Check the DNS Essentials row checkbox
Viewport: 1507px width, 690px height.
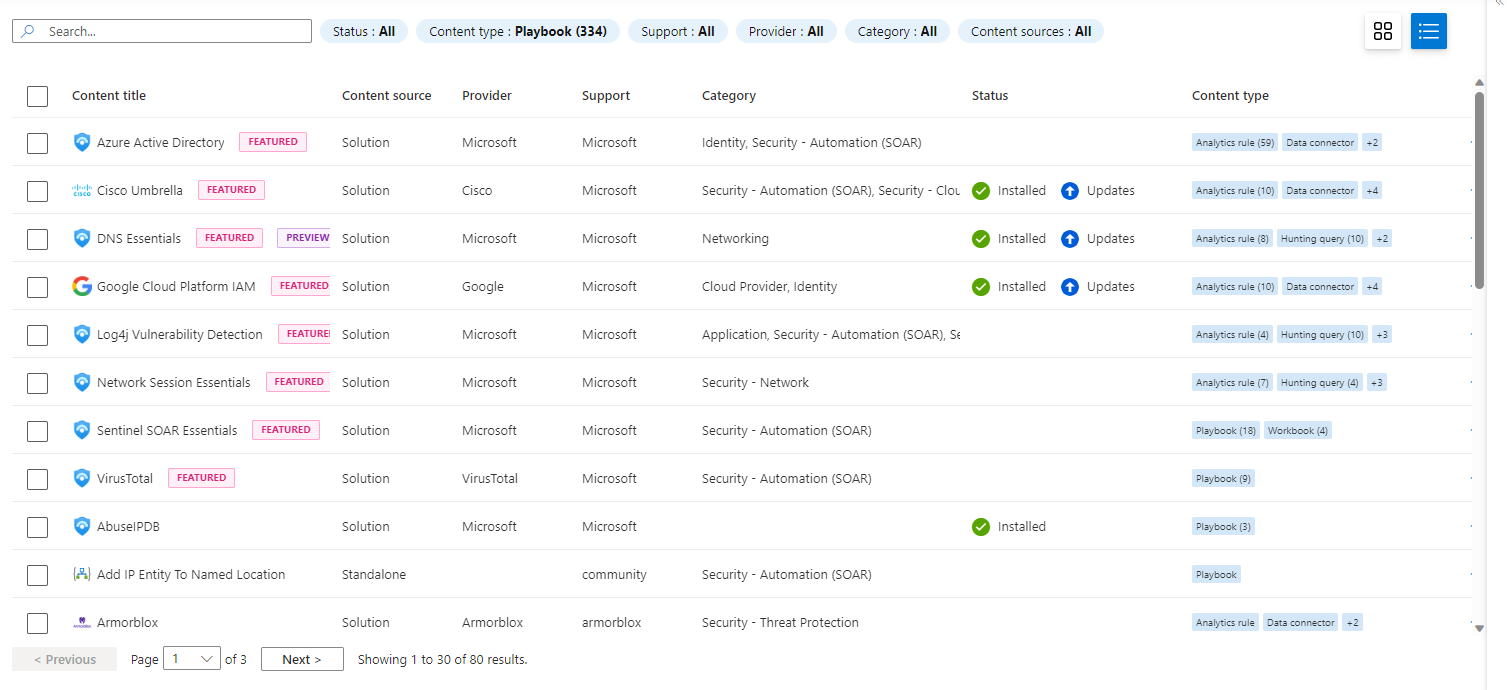tap(37, 239)
